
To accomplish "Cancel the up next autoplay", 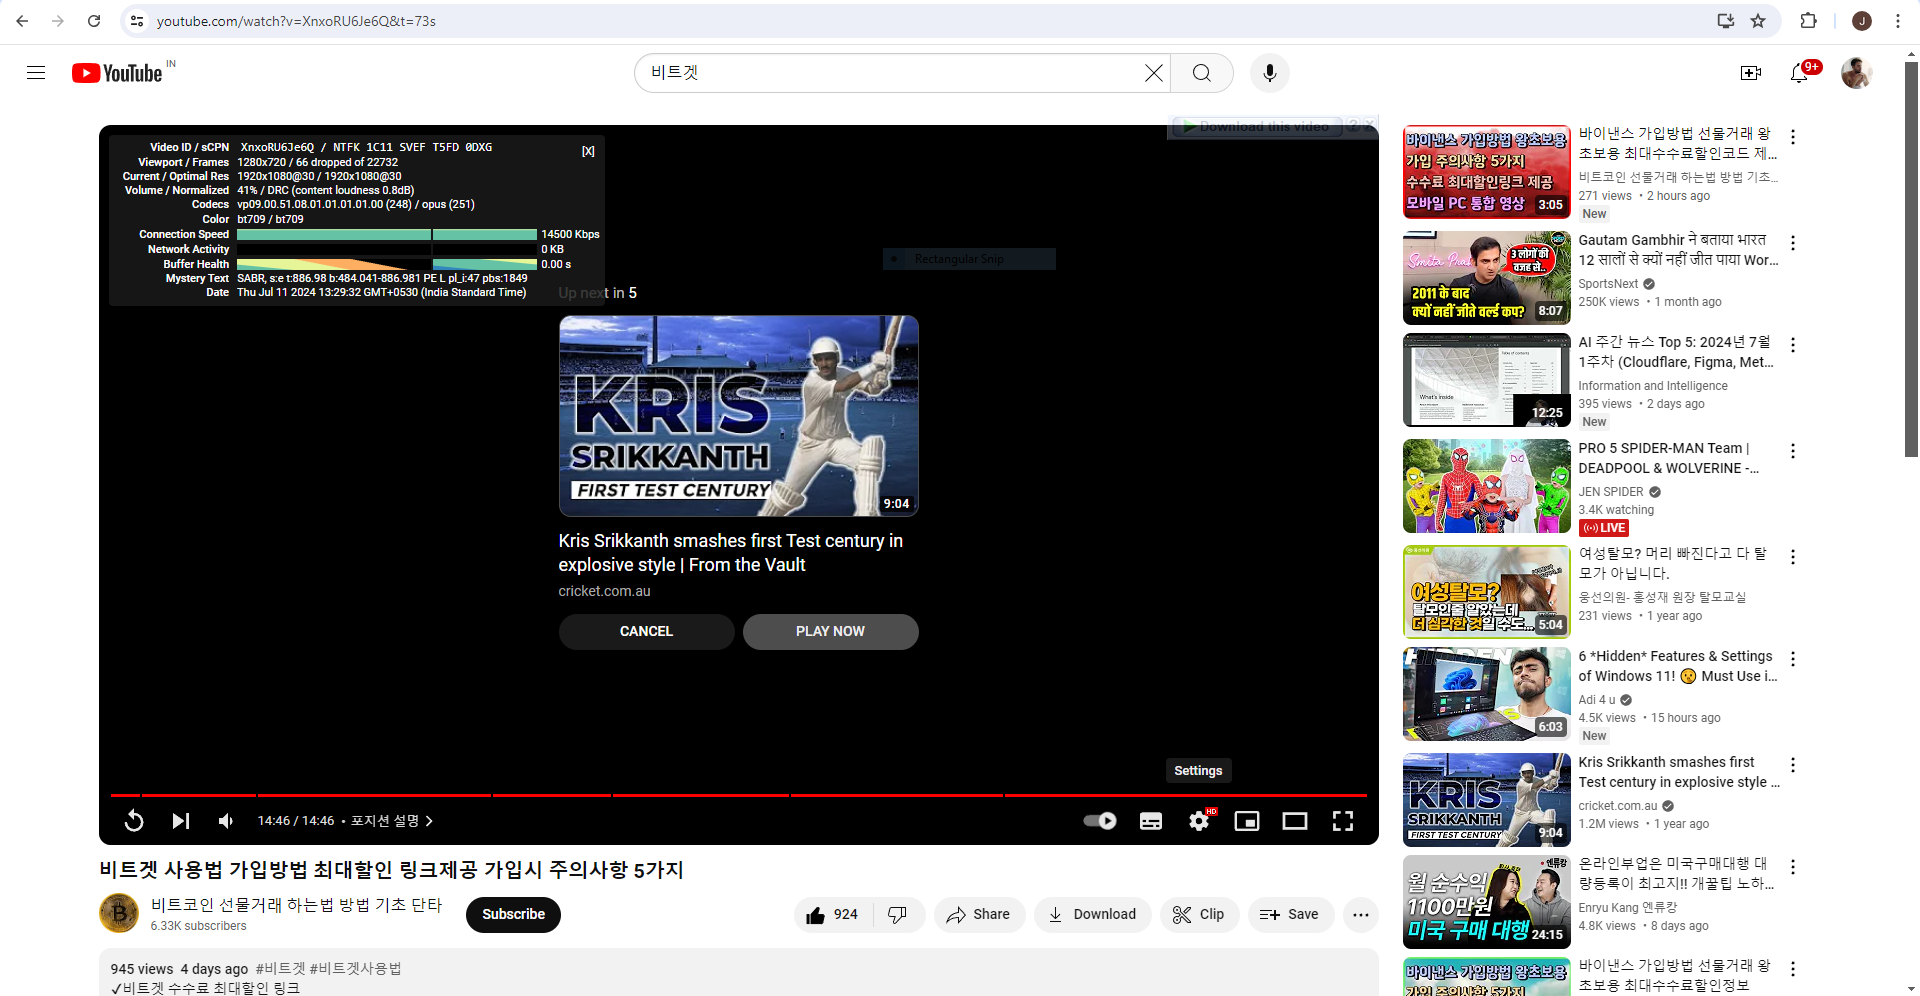I will point(646,632).
